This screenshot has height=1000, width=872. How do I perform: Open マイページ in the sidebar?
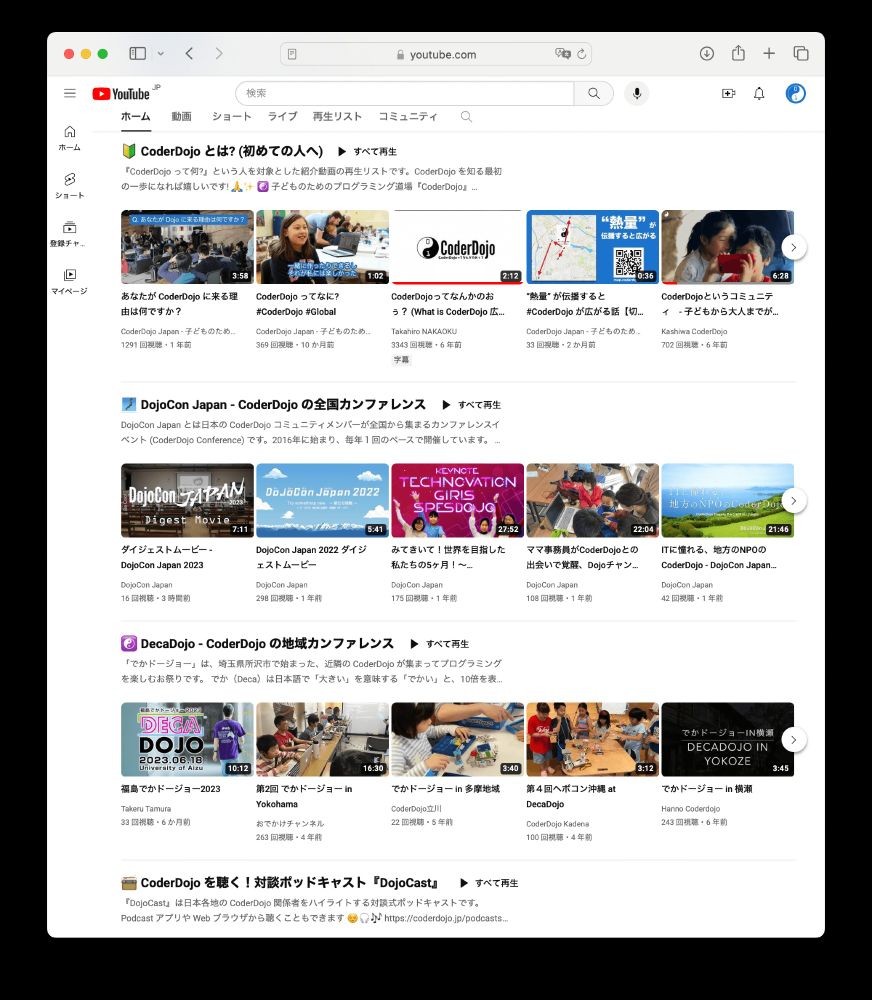tap(70, 281)
